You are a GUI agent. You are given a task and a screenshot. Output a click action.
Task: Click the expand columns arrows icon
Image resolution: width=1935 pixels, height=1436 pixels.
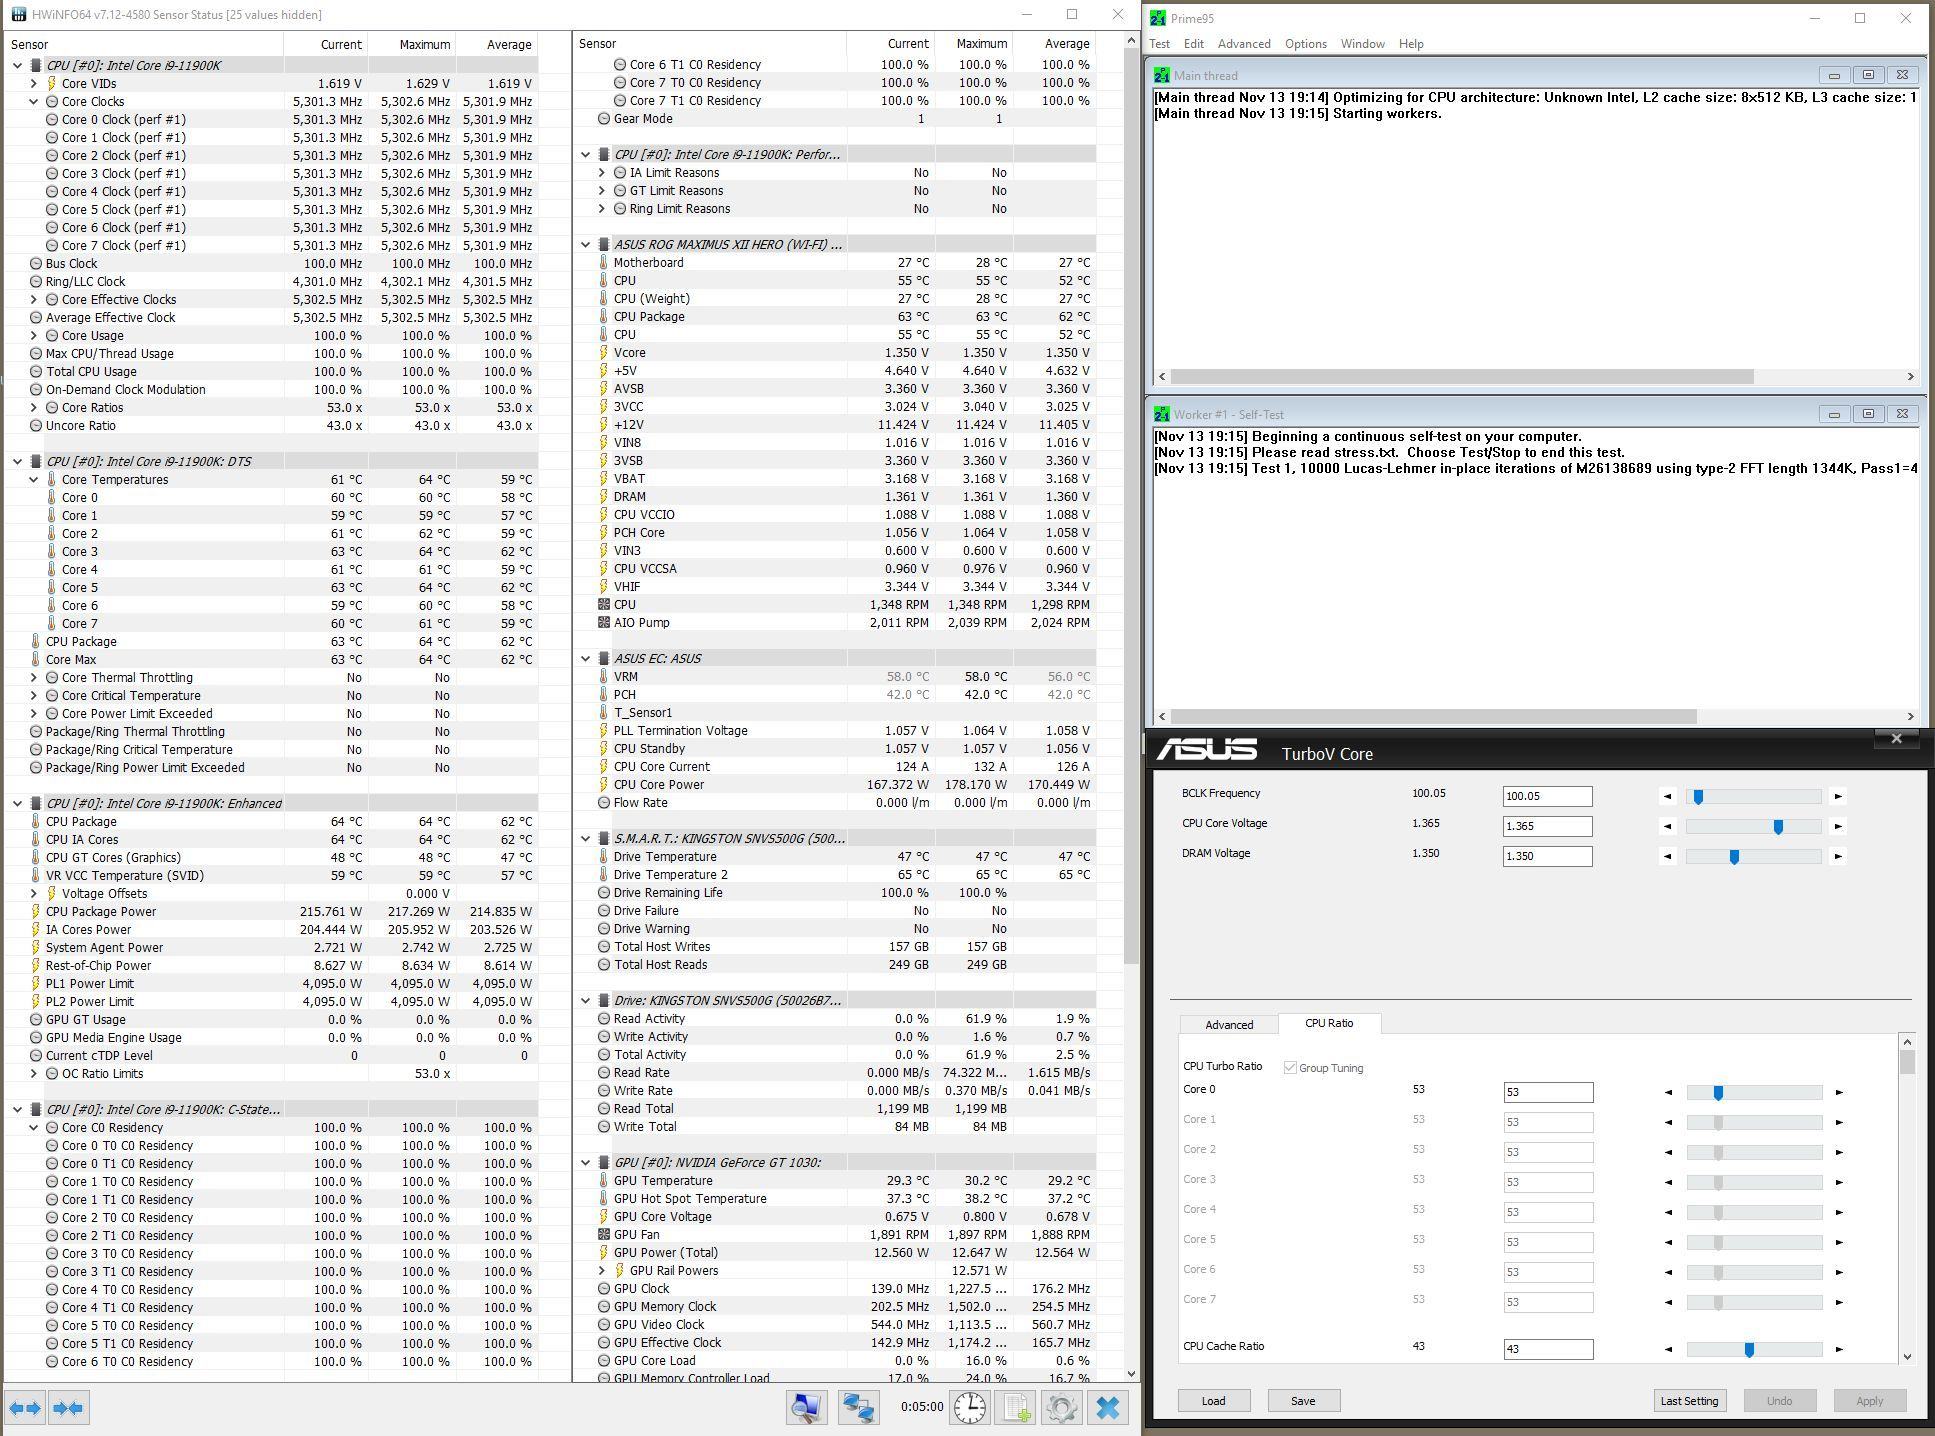(26, 1408)
